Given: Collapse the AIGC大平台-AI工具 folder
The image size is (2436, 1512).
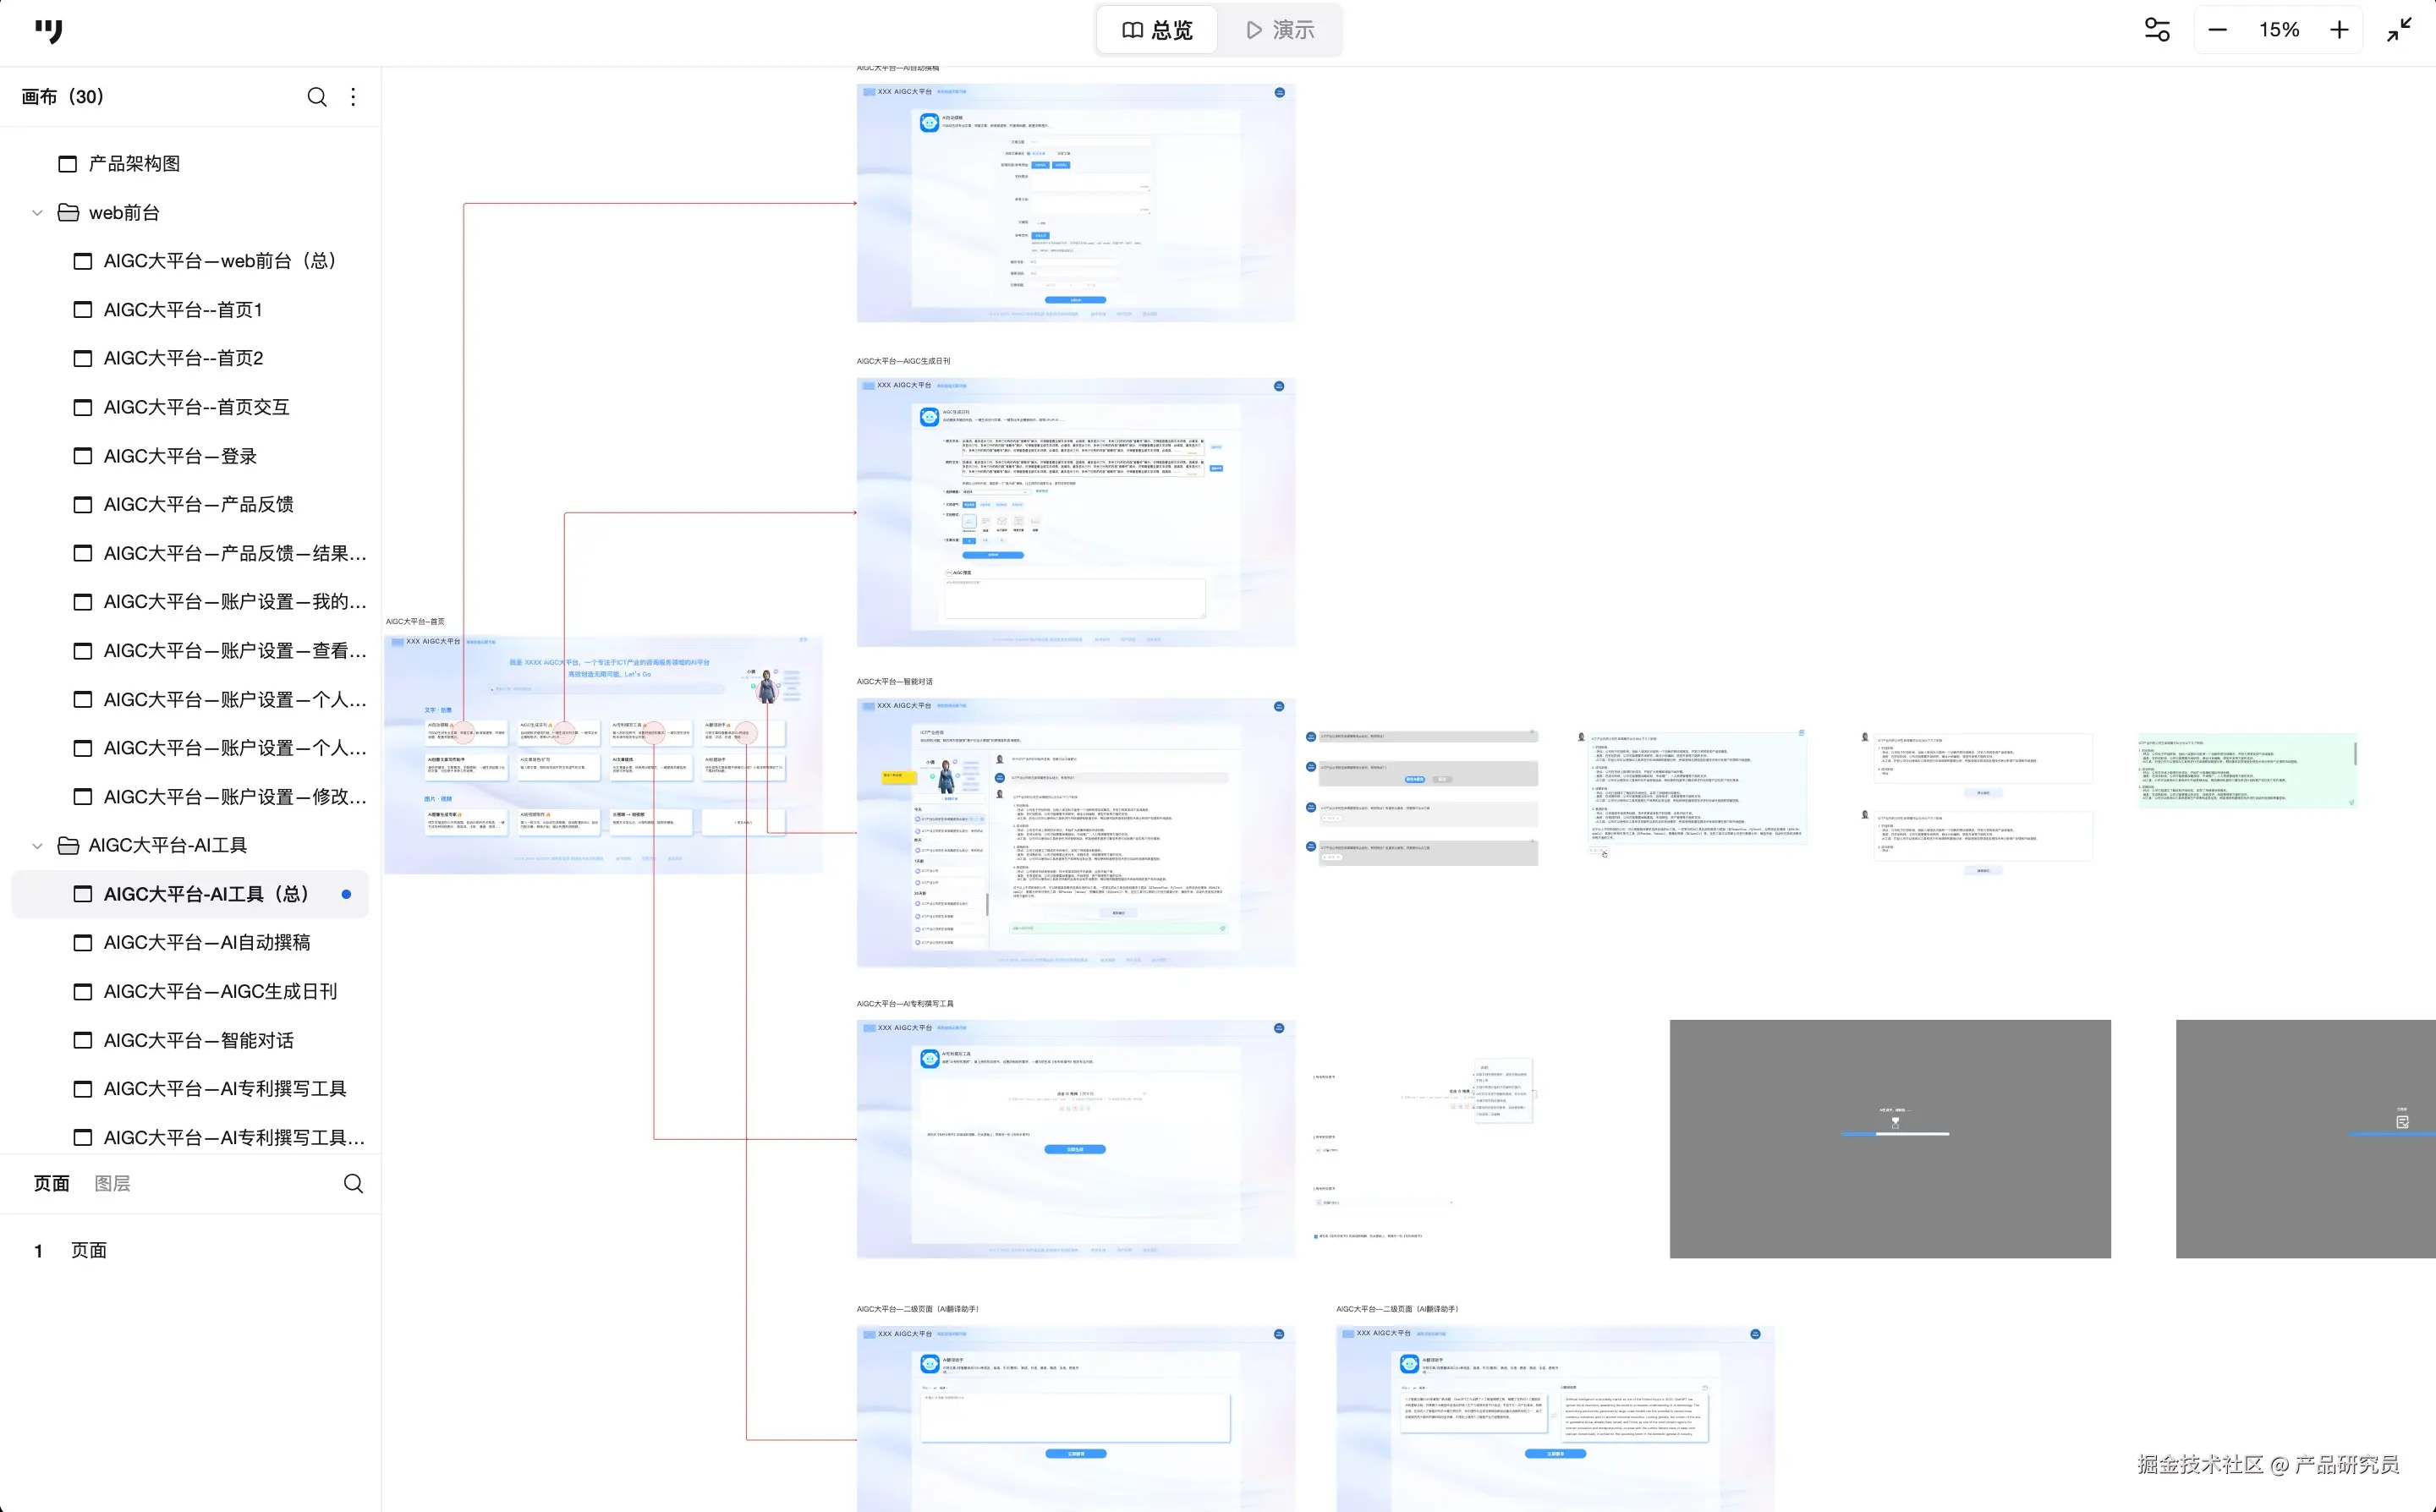Looking at the screenshot, I should click(x=38, y=846).
